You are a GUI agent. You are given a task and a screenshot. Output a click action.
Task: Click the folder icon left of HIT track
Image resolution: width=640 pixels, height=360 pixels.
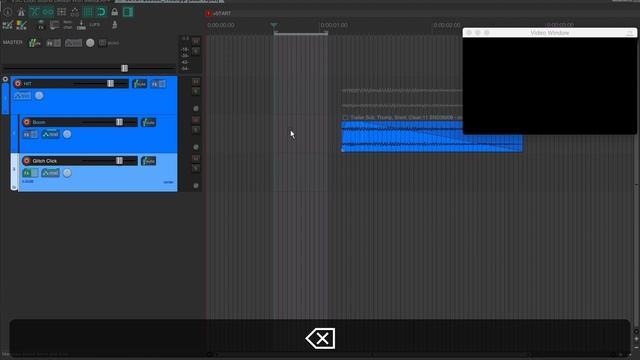pos(5,79)
